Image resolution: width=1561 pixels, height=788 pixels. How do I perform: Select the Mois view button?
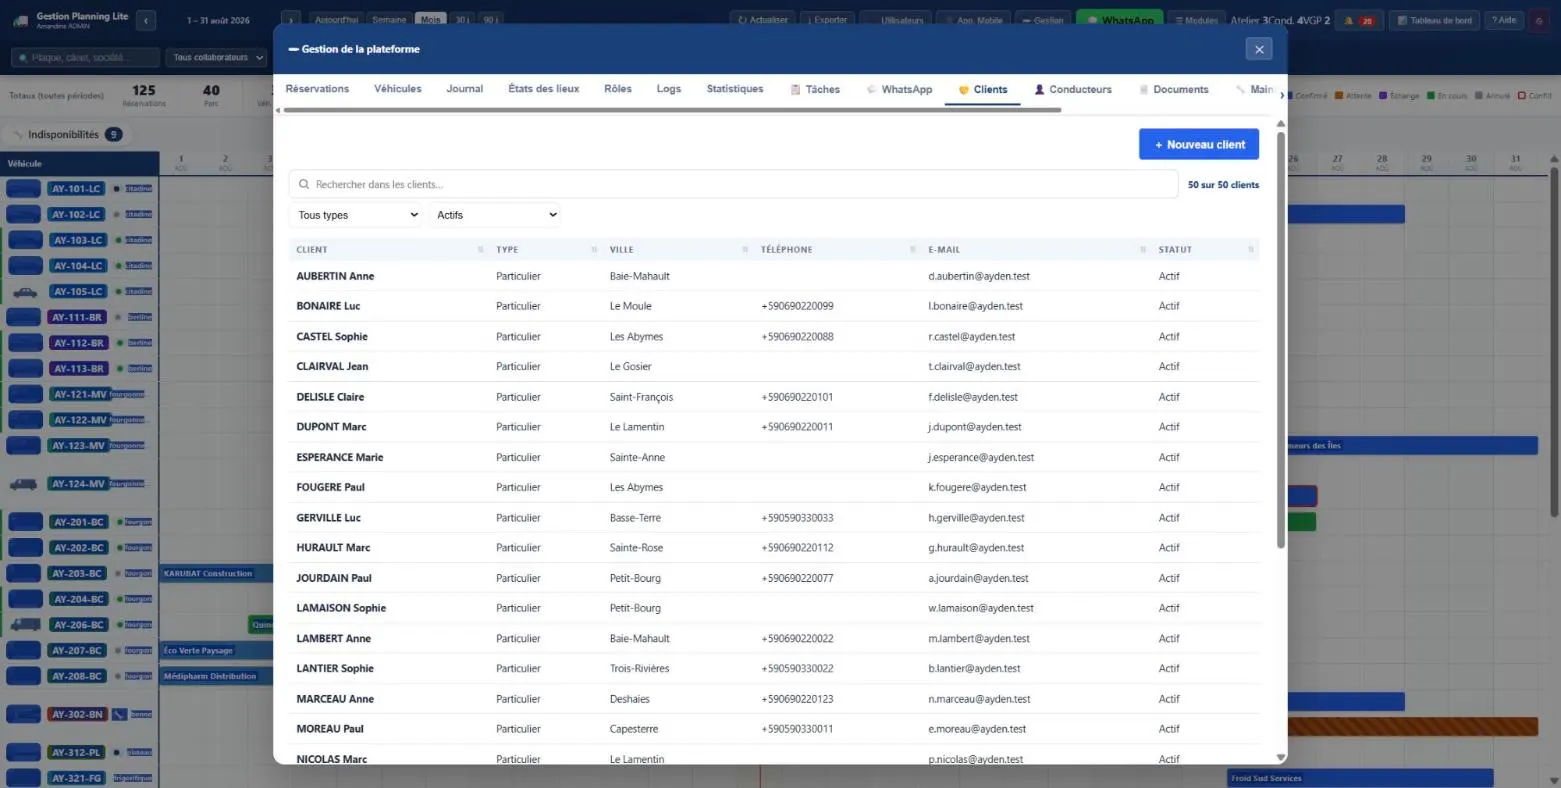431,20
